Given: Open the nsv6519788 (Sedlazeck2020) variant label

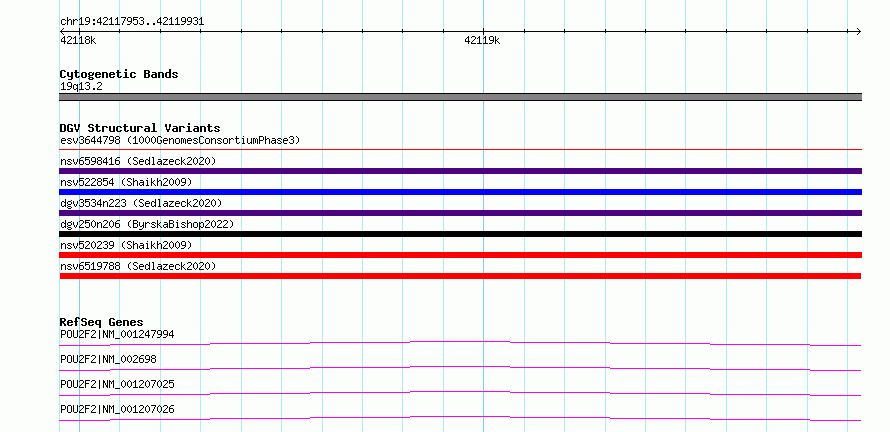Looking at the screenshot, I should (138, 266).
